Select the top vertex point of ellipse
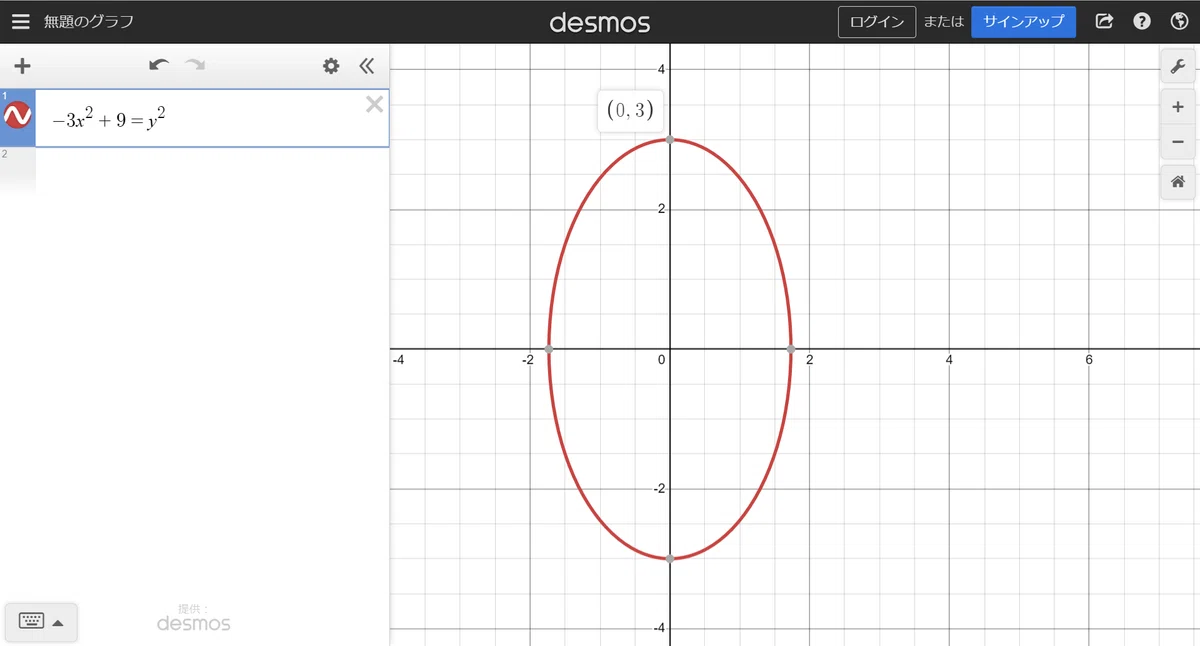Image resolution: width=1200 pixels, height=646 pixels. point(670,140)
